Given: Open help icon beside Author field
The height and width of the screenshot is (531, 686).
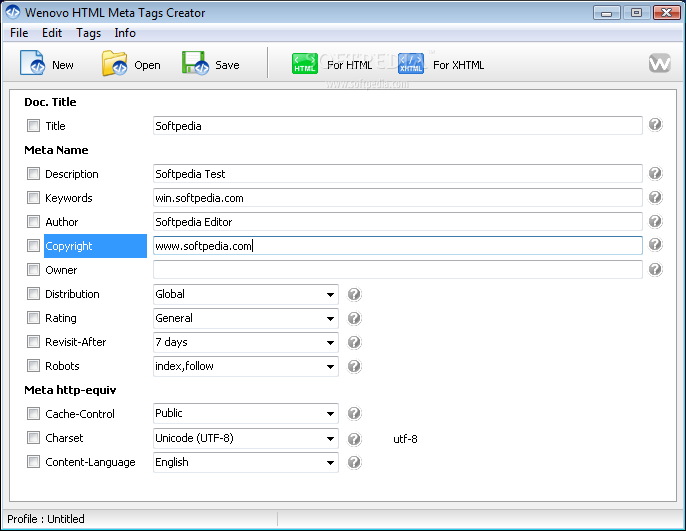Looking at the screenshot, I should pyautogui.click(x=655, y=221).
